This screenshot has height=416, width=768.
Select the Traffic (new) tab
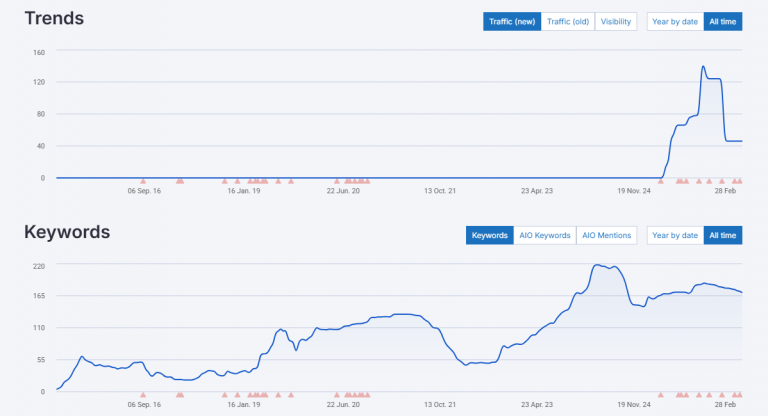coord(512,21)
